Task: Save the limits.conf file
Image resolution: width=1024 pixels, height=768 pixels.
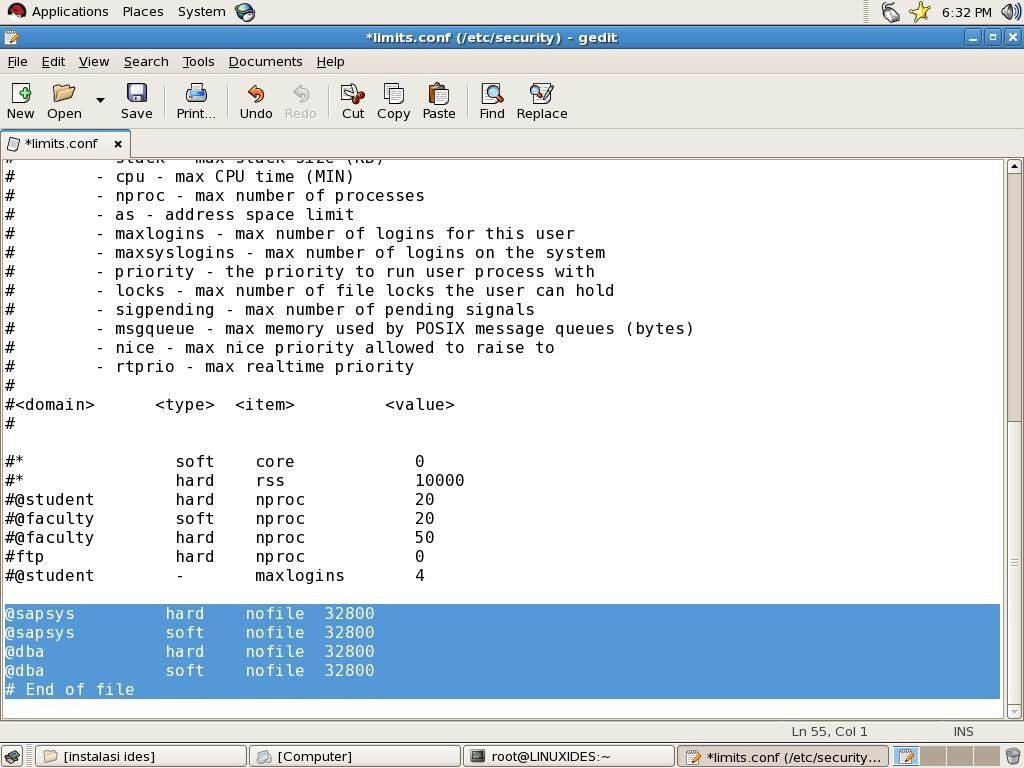Action: 136,101
